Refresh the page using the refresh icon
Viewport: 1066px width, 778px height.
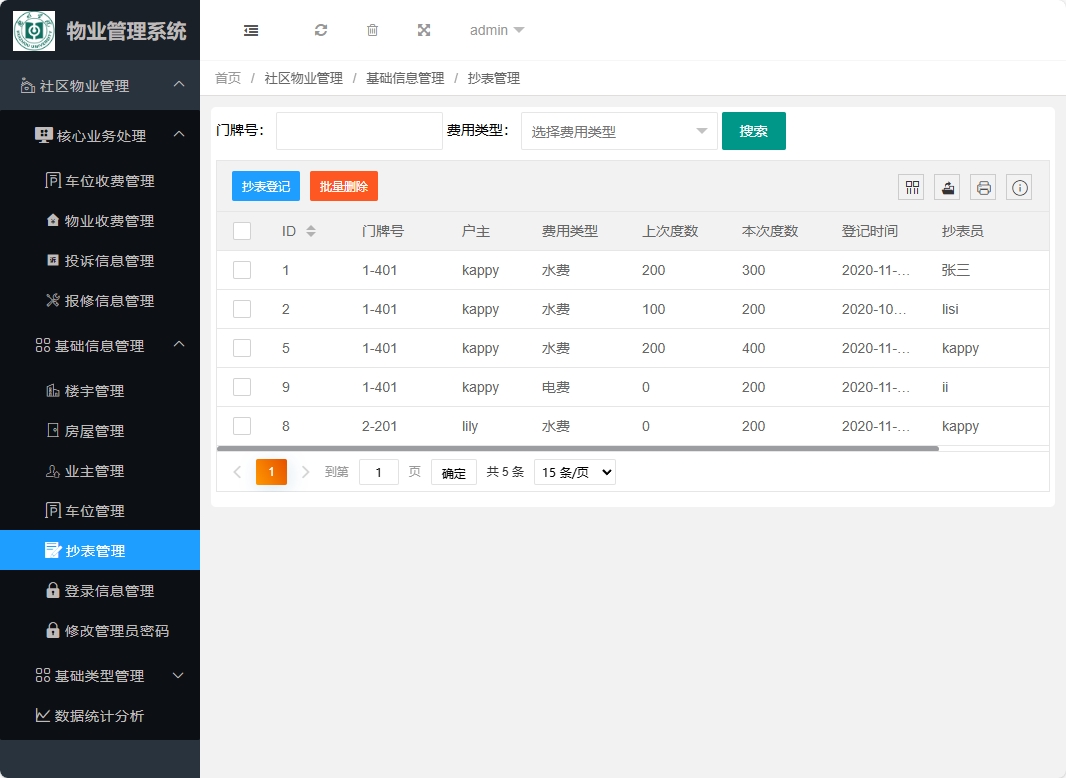[x=321, y=30]
